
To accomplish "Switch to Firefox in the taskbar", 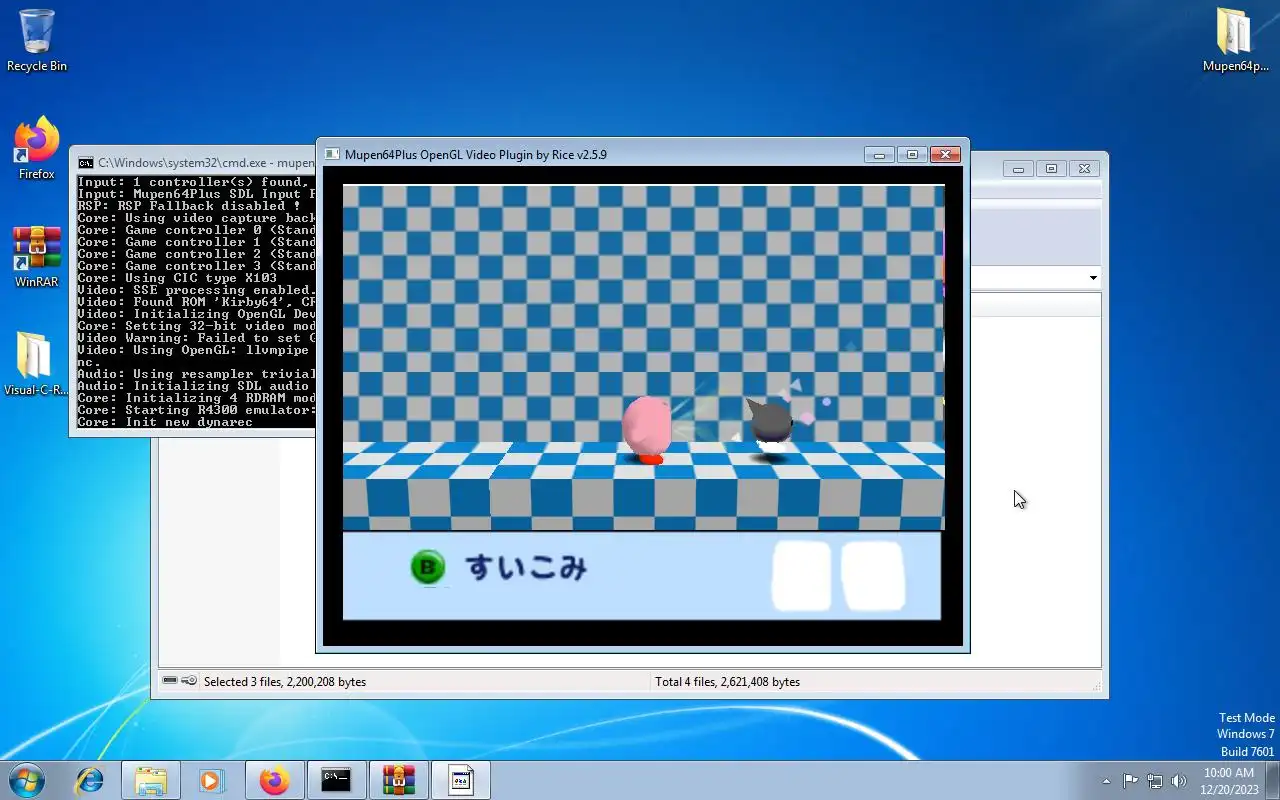I will click(x=273, y=780).
